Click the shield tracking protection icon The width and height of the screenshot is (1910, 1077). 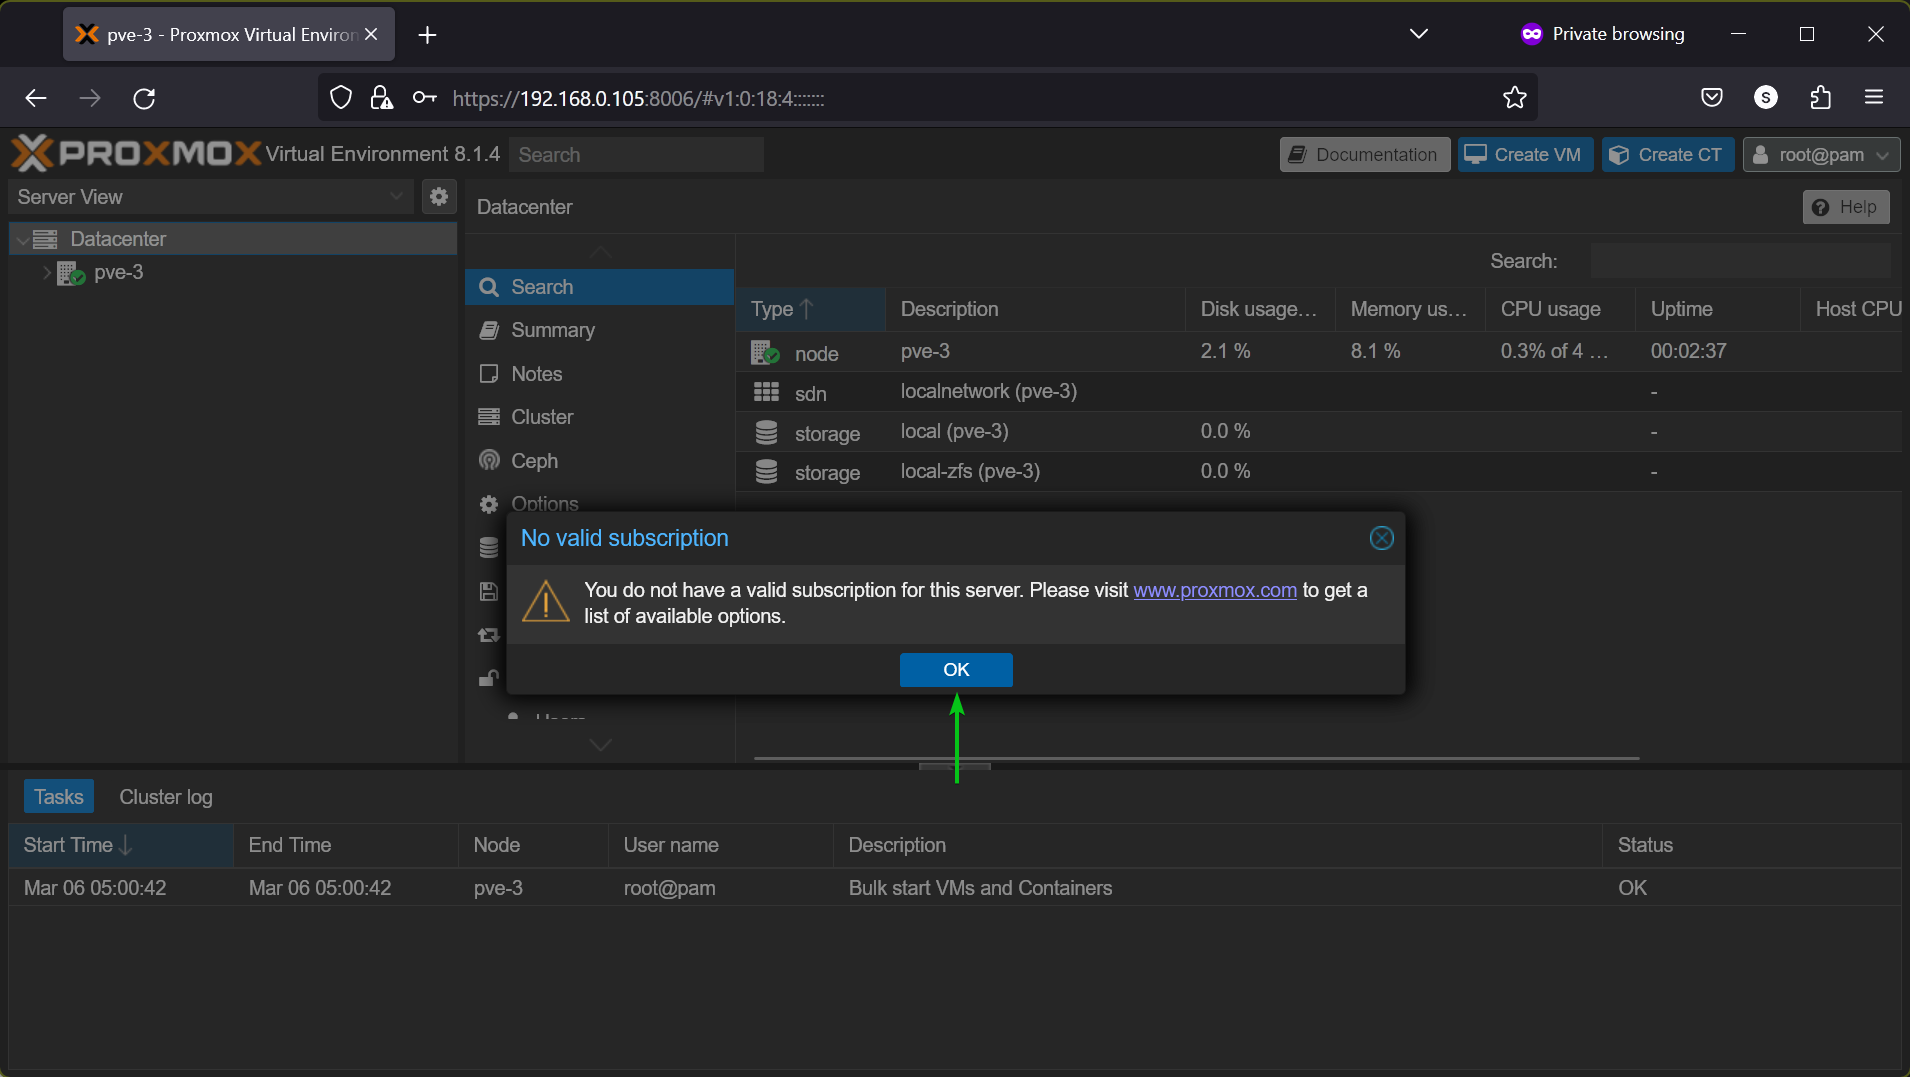[341, 98]
